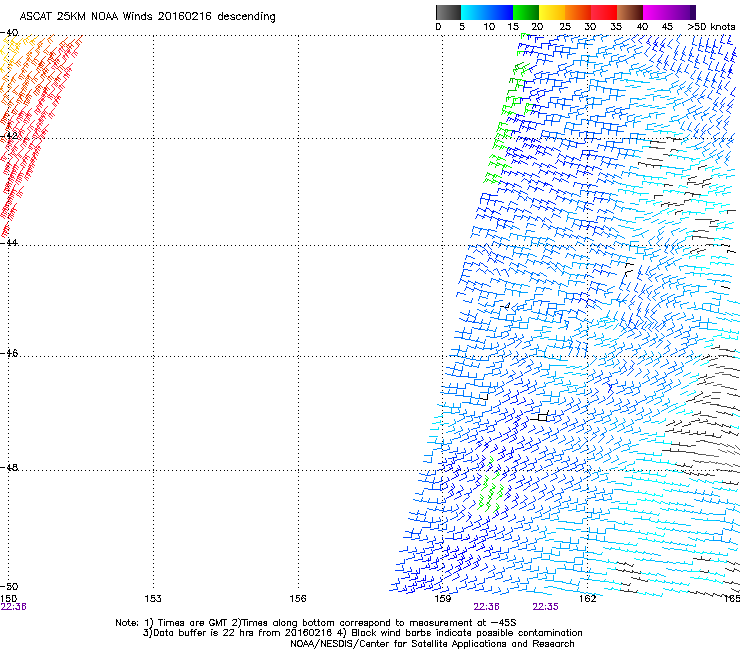This screenshot has height=650, width=740.
Task: Click the longitude label '153'
Action: 153,599
